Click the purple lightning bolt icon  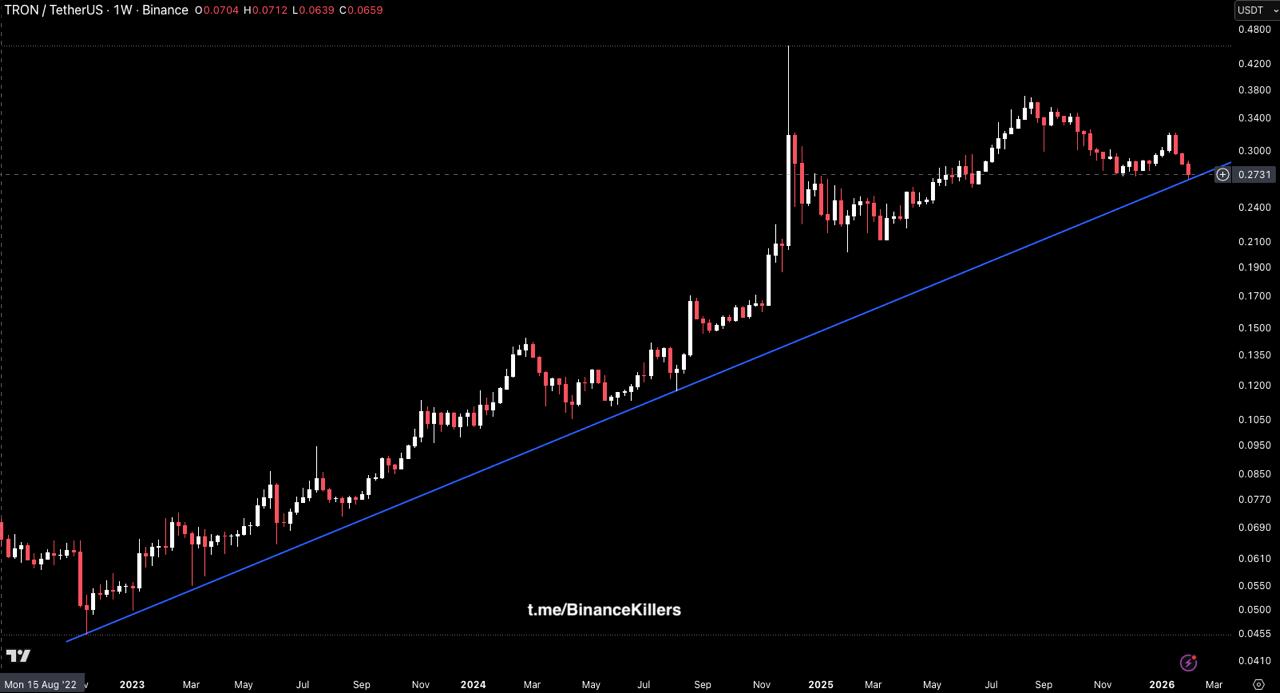coord(1188,662)
